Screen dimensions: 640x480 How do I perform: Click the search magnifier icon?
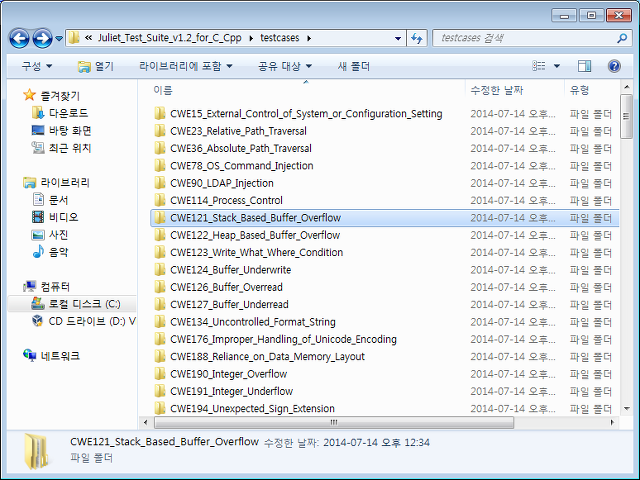click(x=622, y=38)
